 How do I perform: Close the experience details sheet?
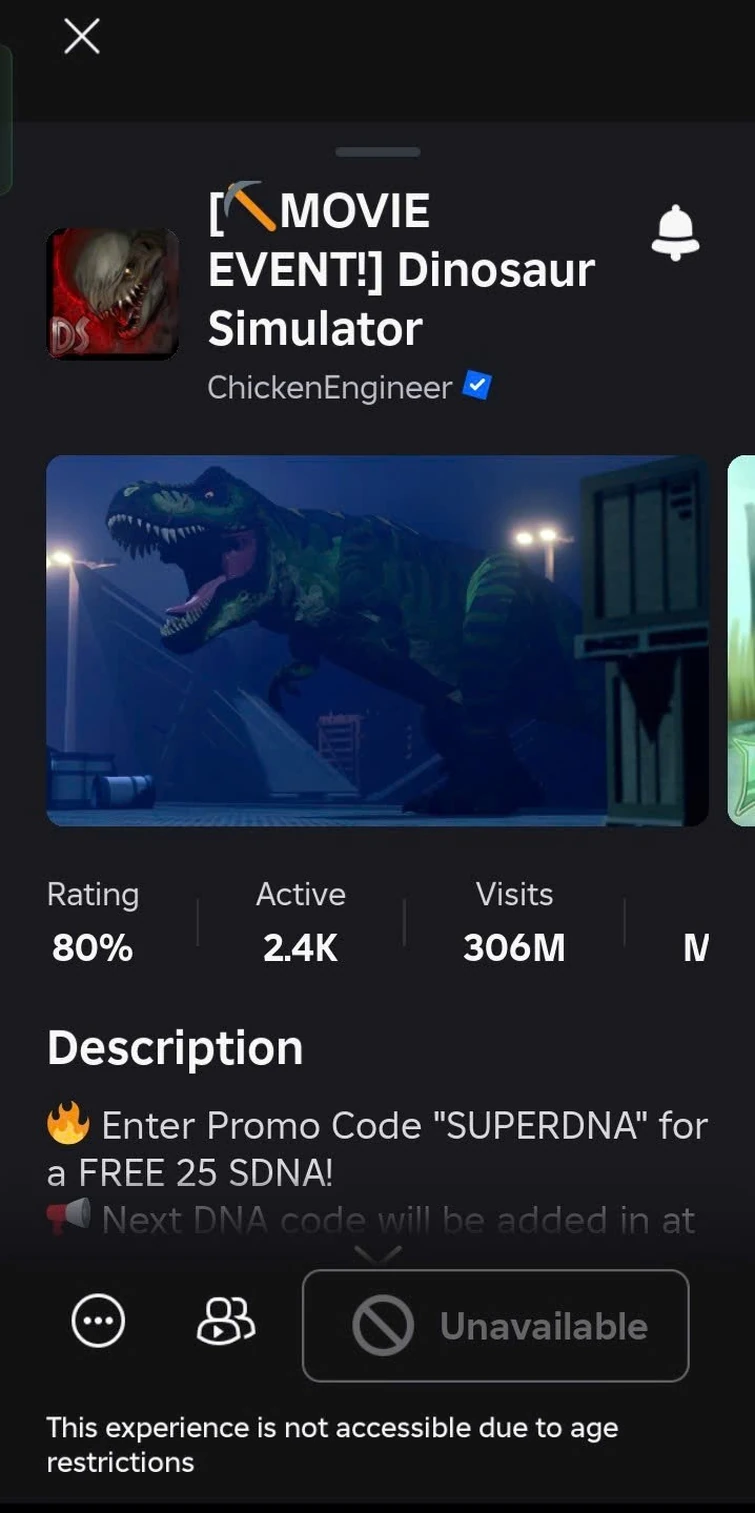(82, 37)
